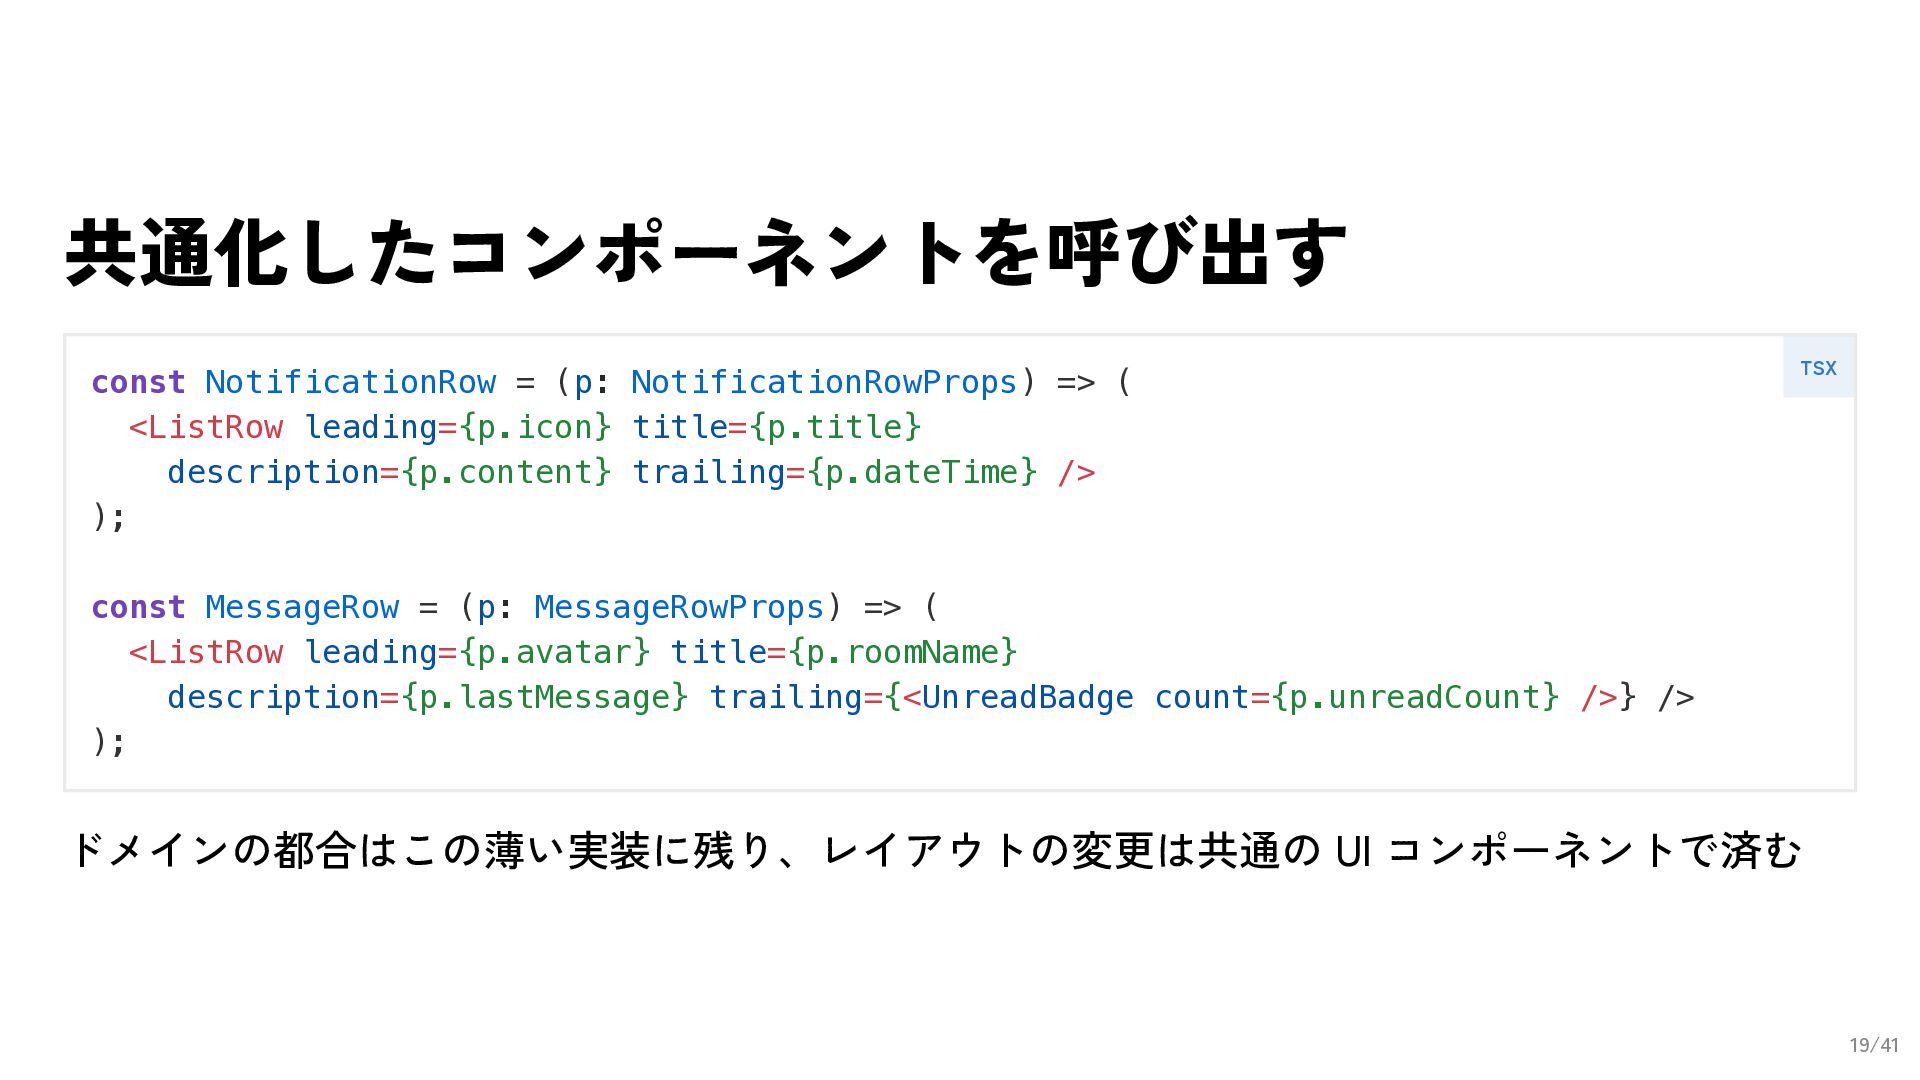The height and width of the screenshot is (1080, 1920).
Task: Click the NotificationRow identifier in code
Action: click(350, 382)
